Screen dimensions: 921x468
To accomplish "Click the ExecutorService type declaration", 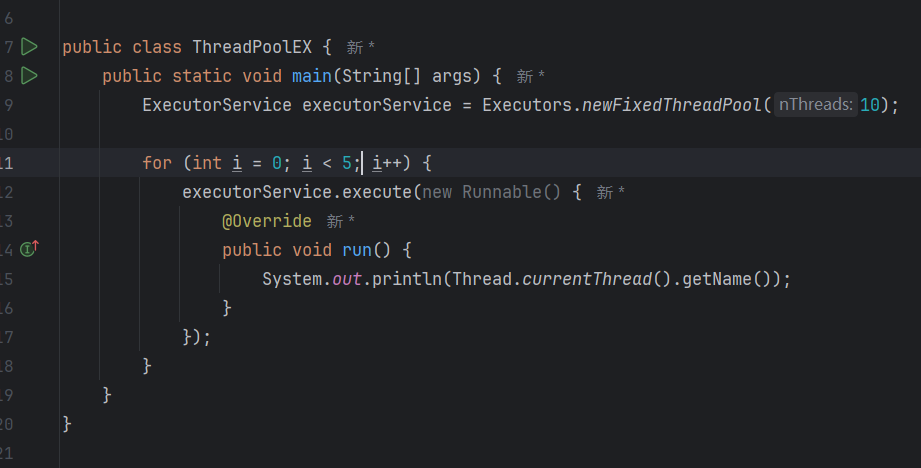I will click(217, 105).
